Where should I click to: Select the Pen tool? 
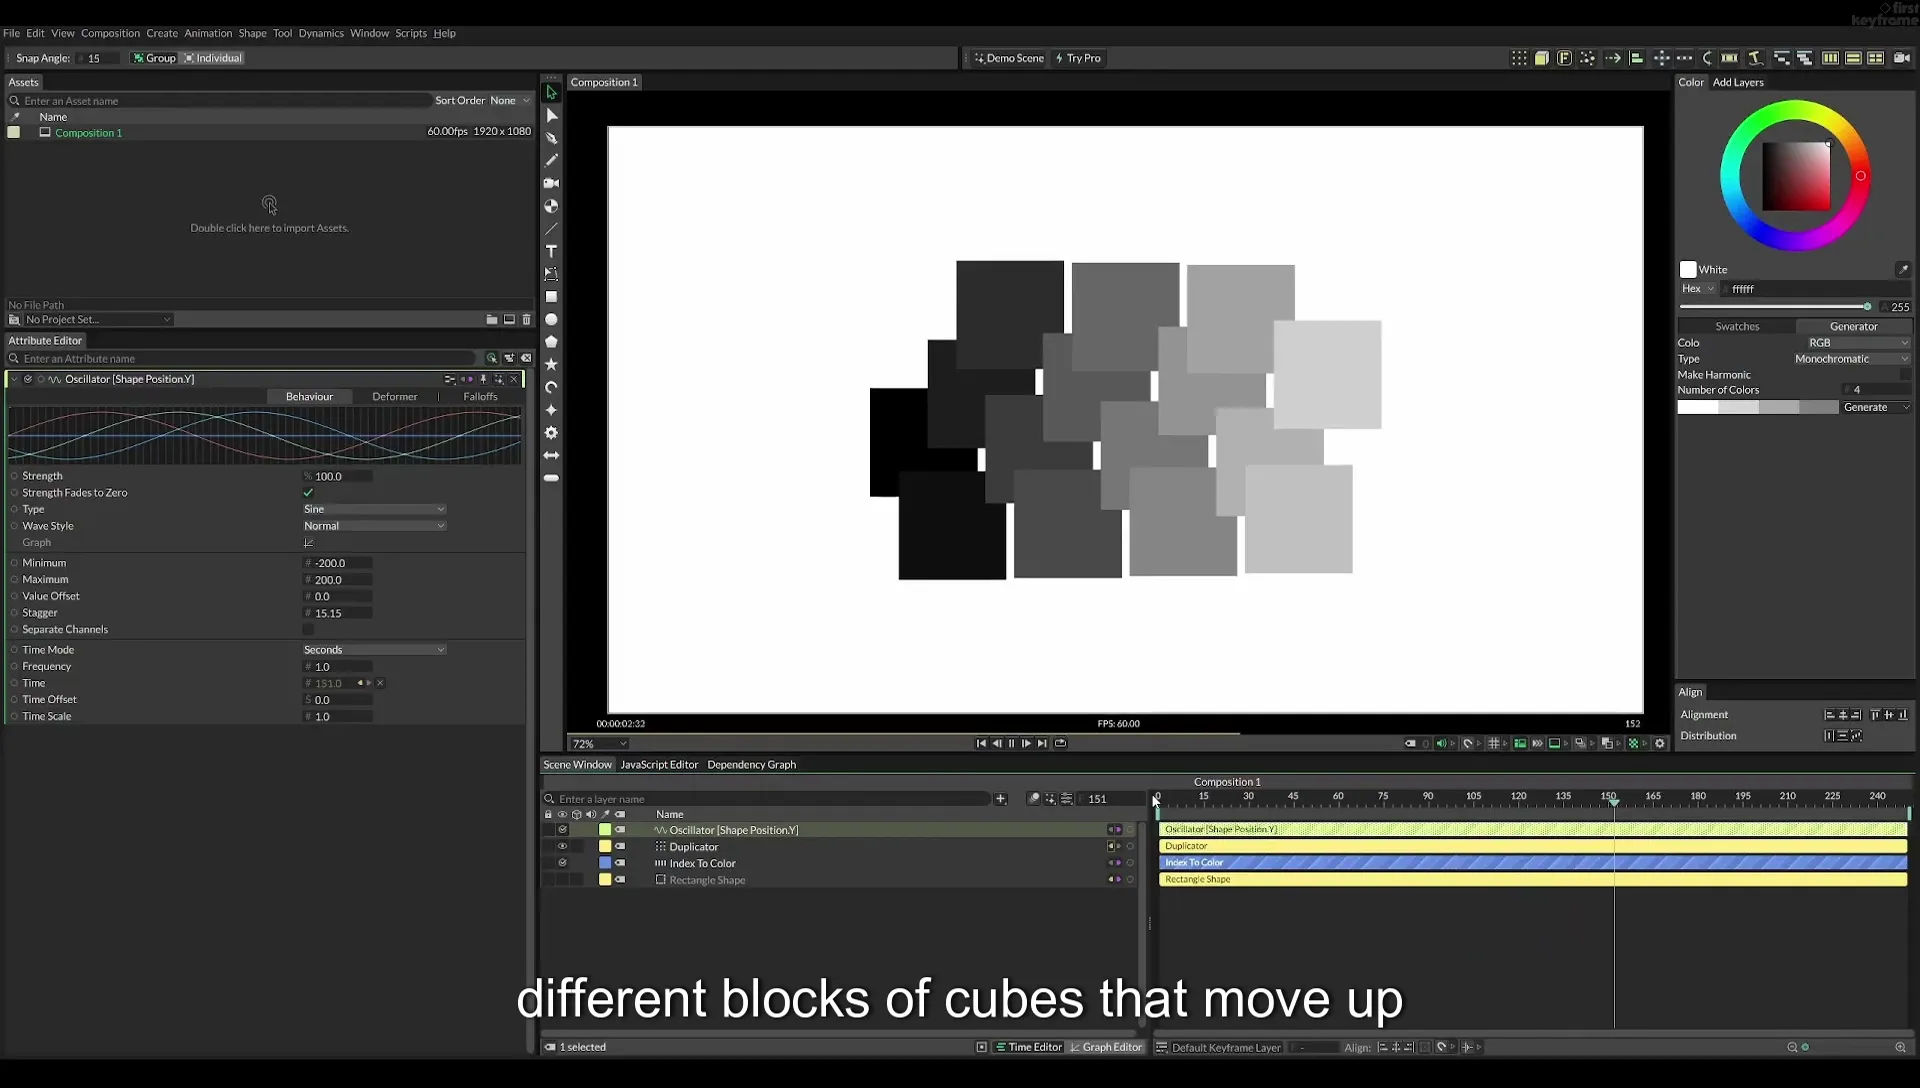coord(551,138)
